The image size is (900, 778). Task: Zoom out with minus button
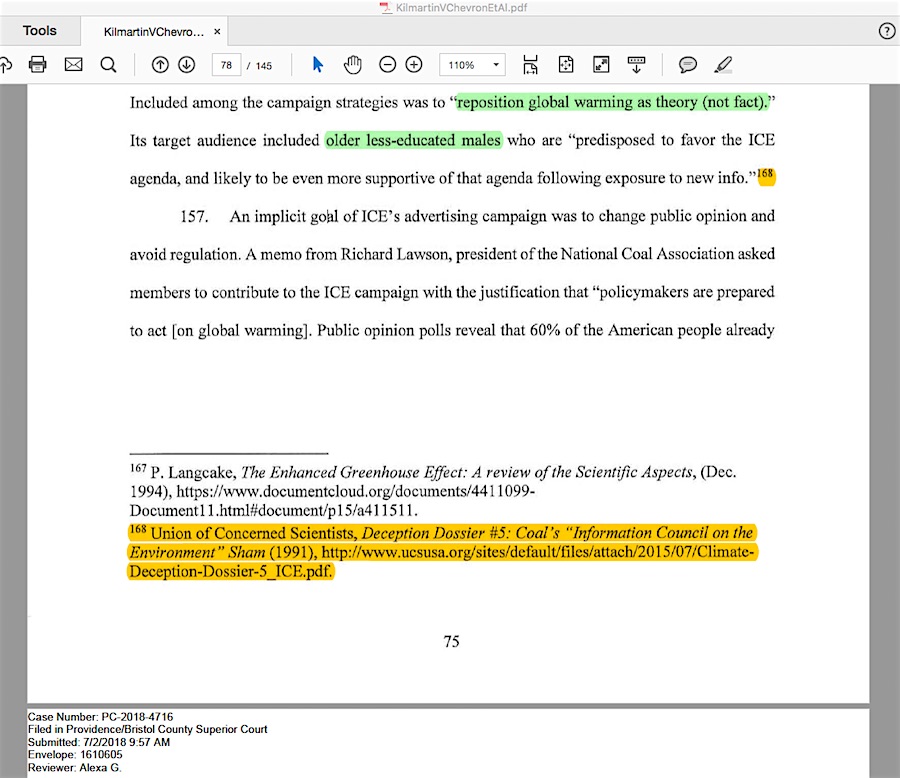click(x=388, y=65)
